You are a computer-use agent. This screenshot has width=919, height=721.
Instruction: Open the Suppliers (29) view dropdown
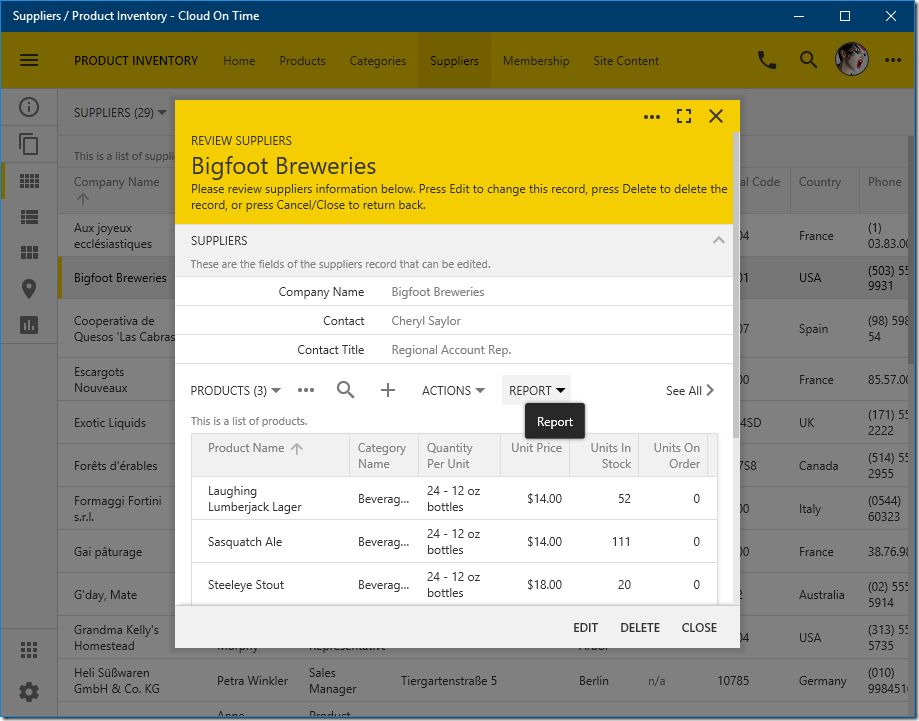coord(120,113)
